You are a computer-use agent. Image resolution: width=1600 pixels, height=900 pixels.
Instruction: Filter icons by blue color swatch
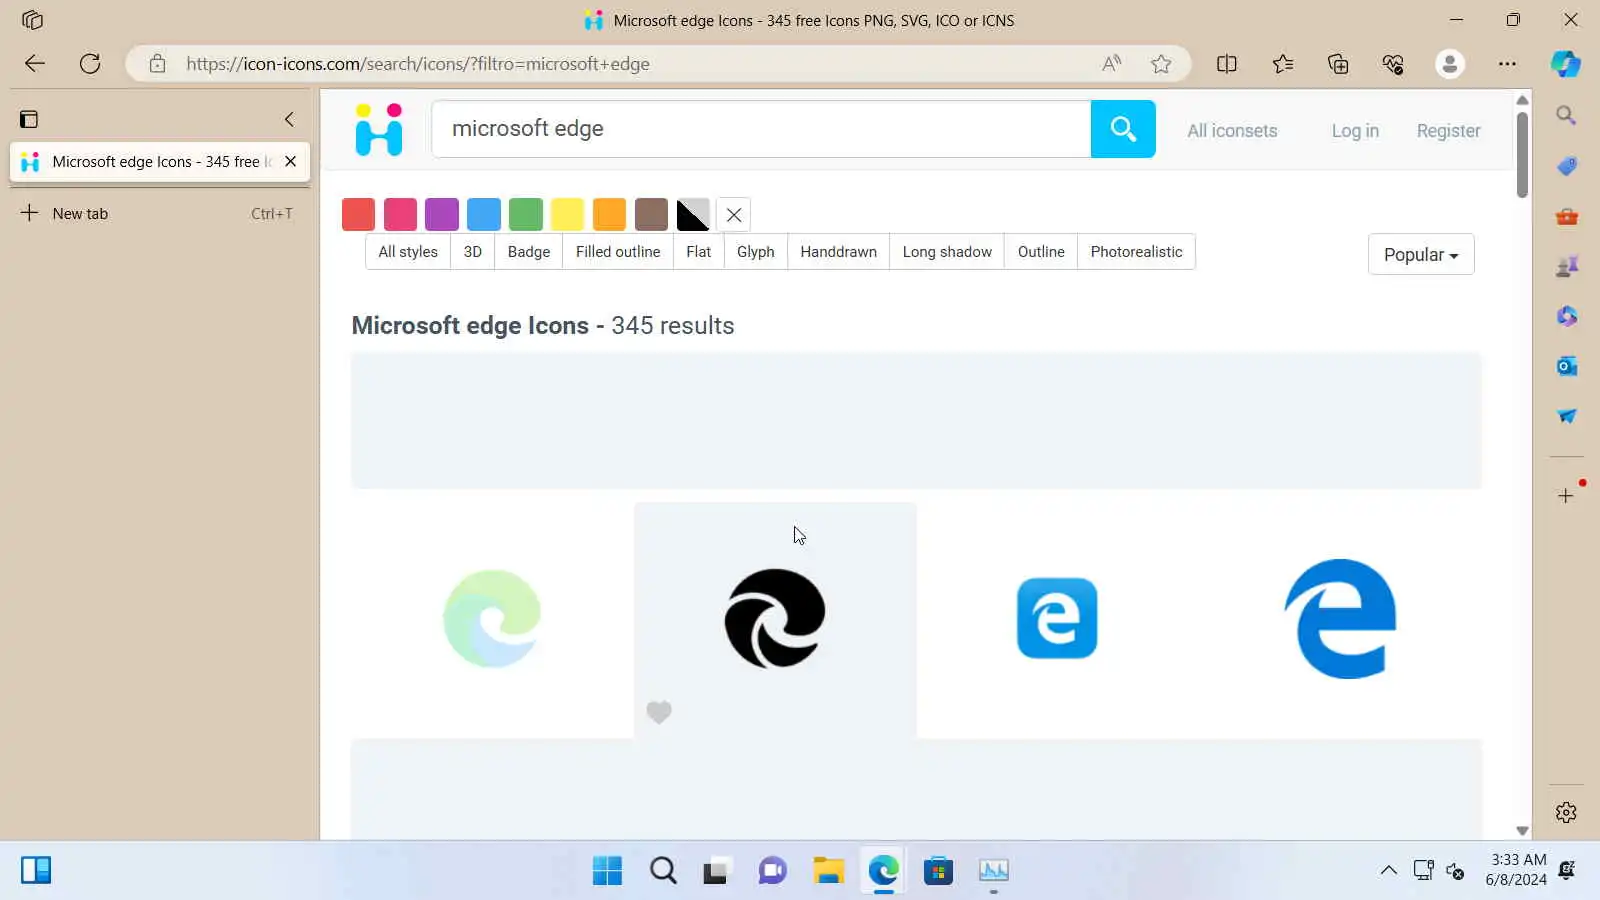pyautogui.click(x=484, y=214)
